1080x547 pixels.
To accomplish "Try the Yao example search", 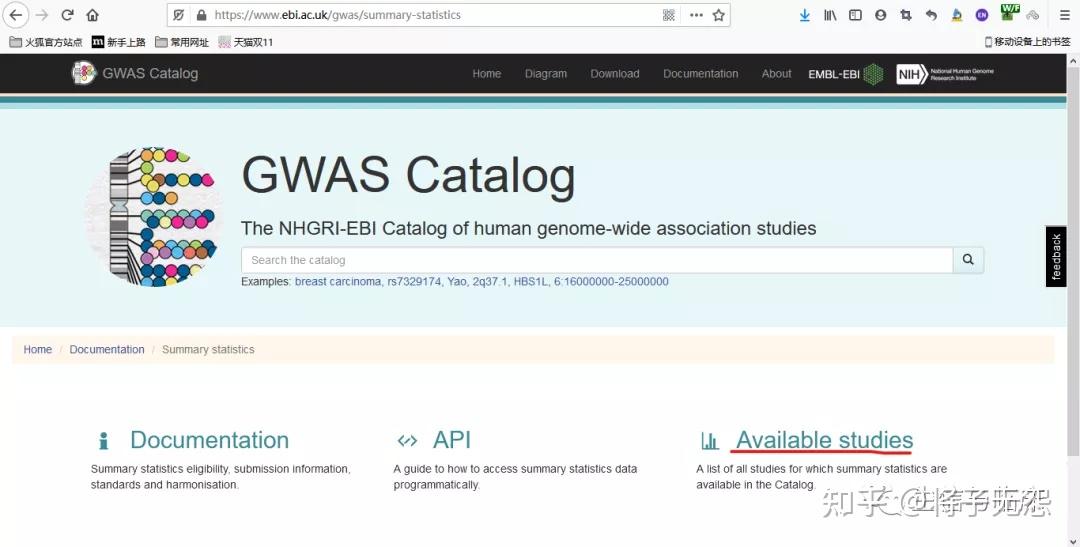I will click(x=456, y=281).
